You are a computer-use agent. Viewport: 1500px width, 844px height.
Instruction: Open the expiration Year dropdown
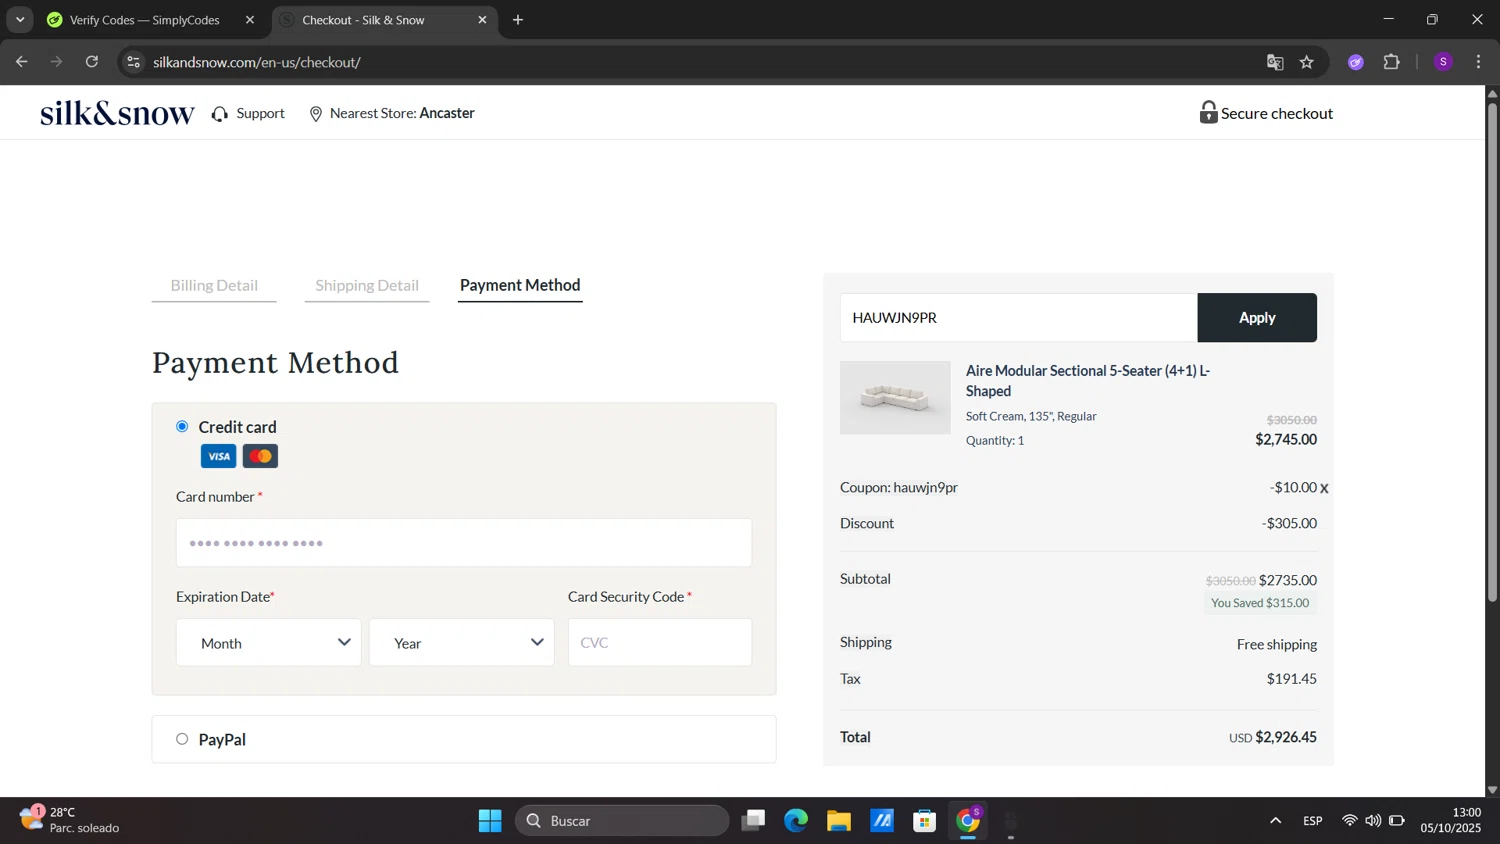point(462,642)
